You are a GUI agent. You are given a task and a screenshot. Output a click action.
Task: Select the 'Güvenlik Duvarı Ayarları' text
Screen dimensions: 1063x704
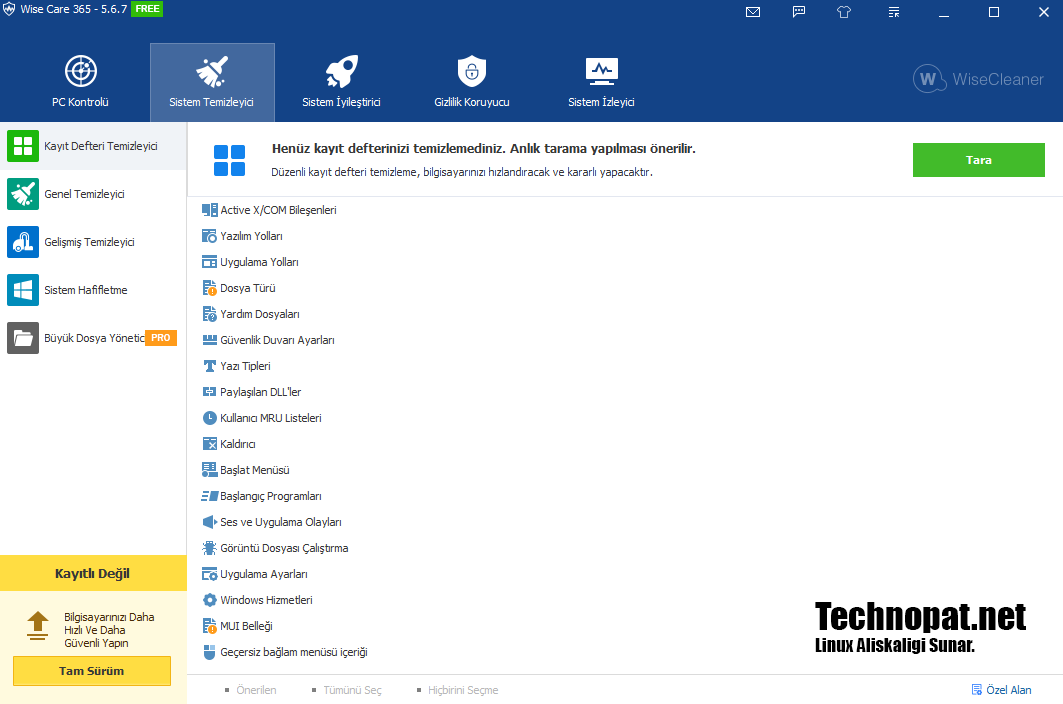(277, 340)
